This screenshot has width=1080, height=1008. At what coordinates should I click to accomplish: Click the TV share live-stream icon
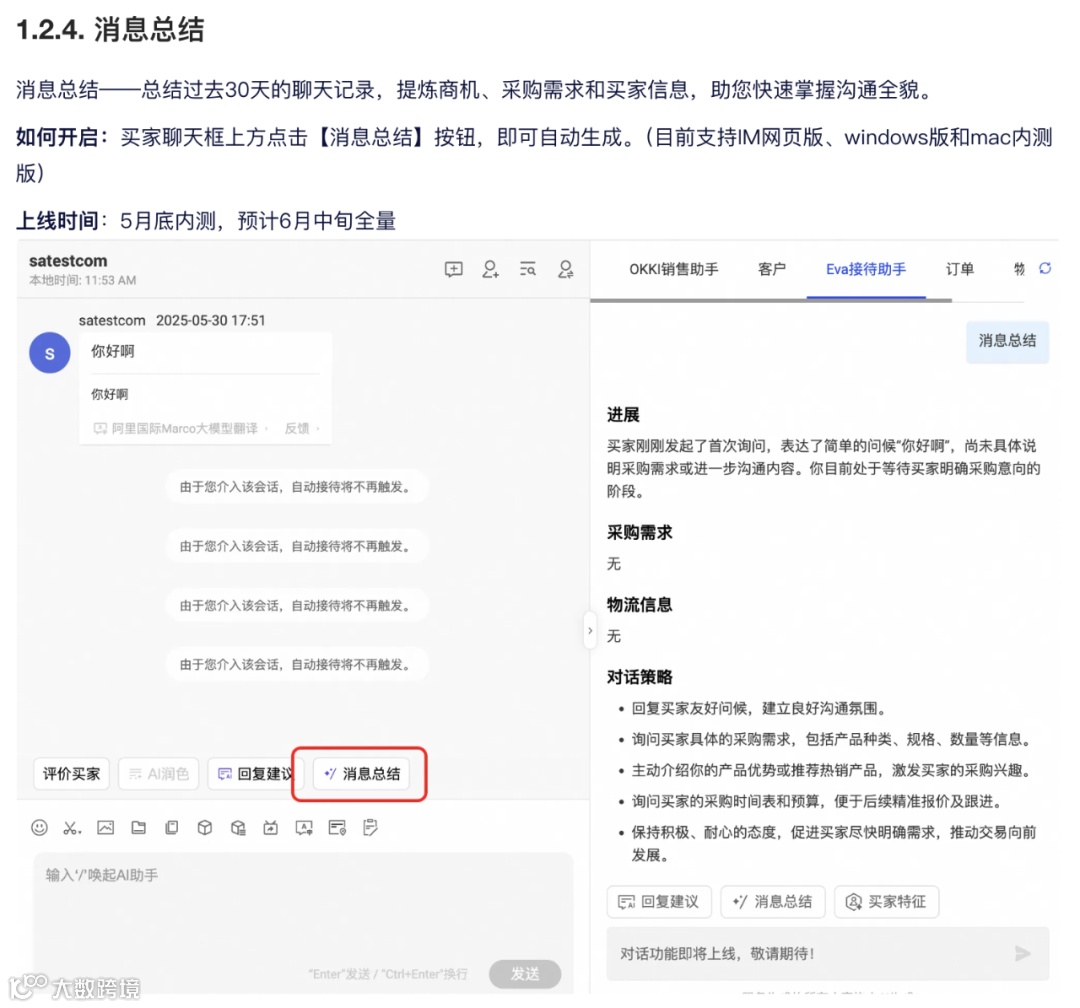coord(271,827)
